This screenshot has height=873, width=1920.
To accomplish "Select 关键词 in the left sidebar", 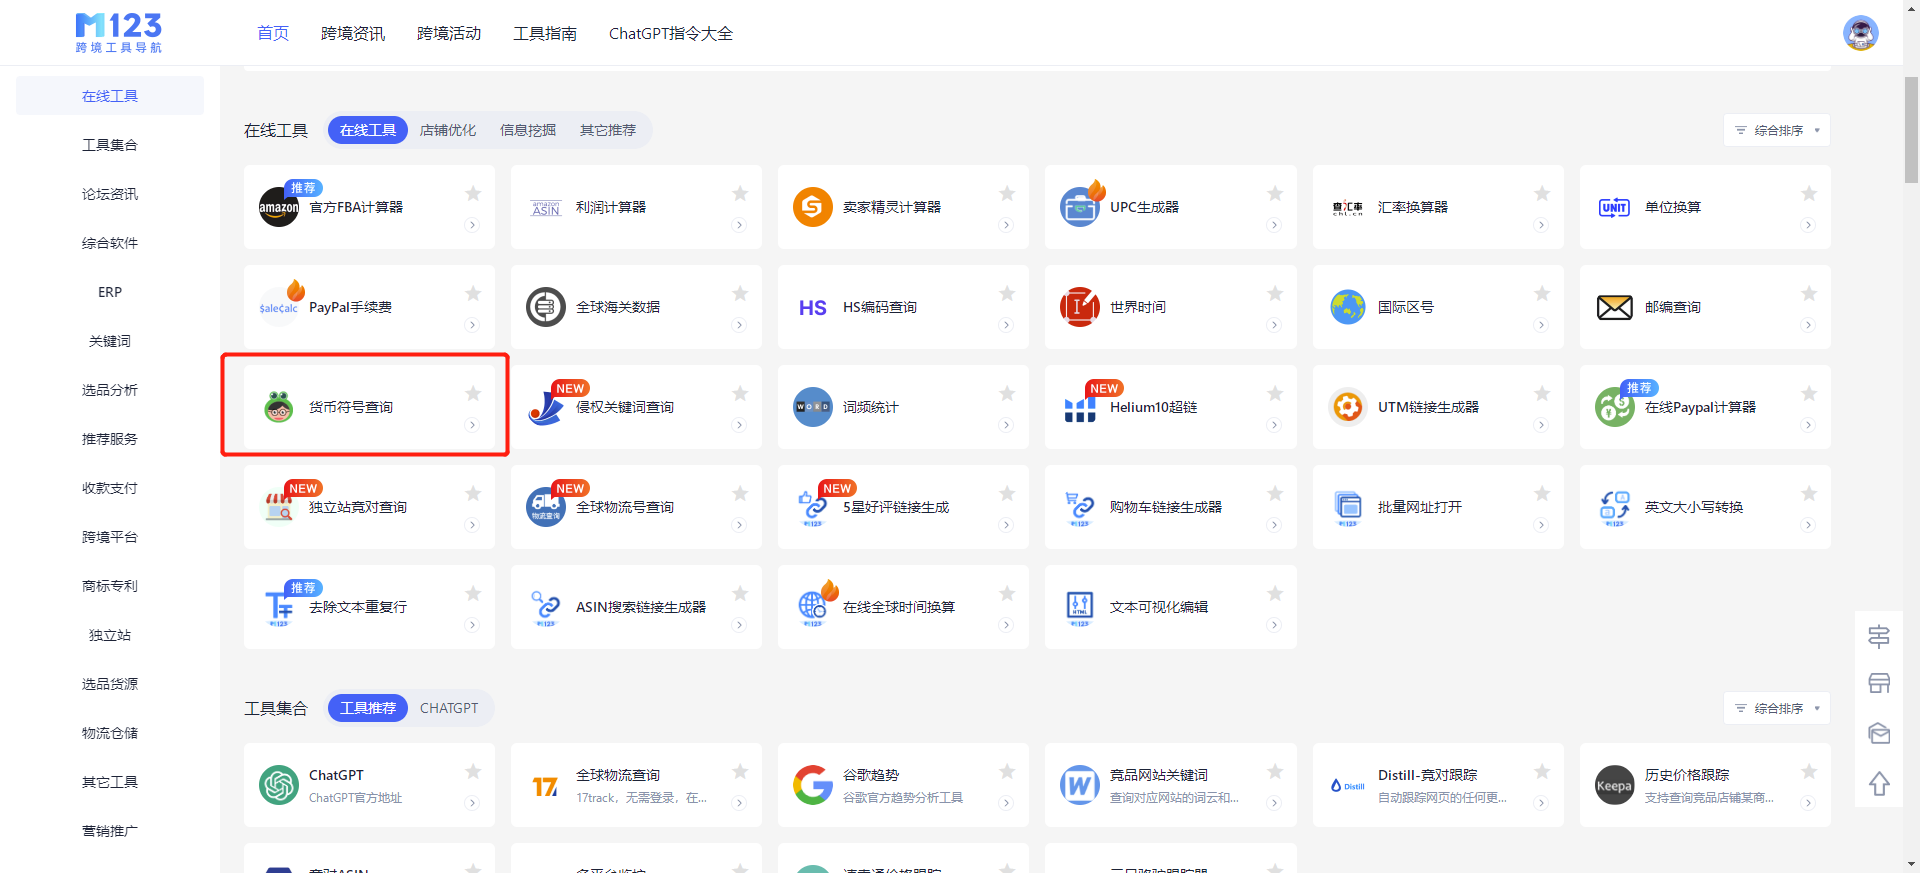I will pyautogui.click(x=110, y=341).
